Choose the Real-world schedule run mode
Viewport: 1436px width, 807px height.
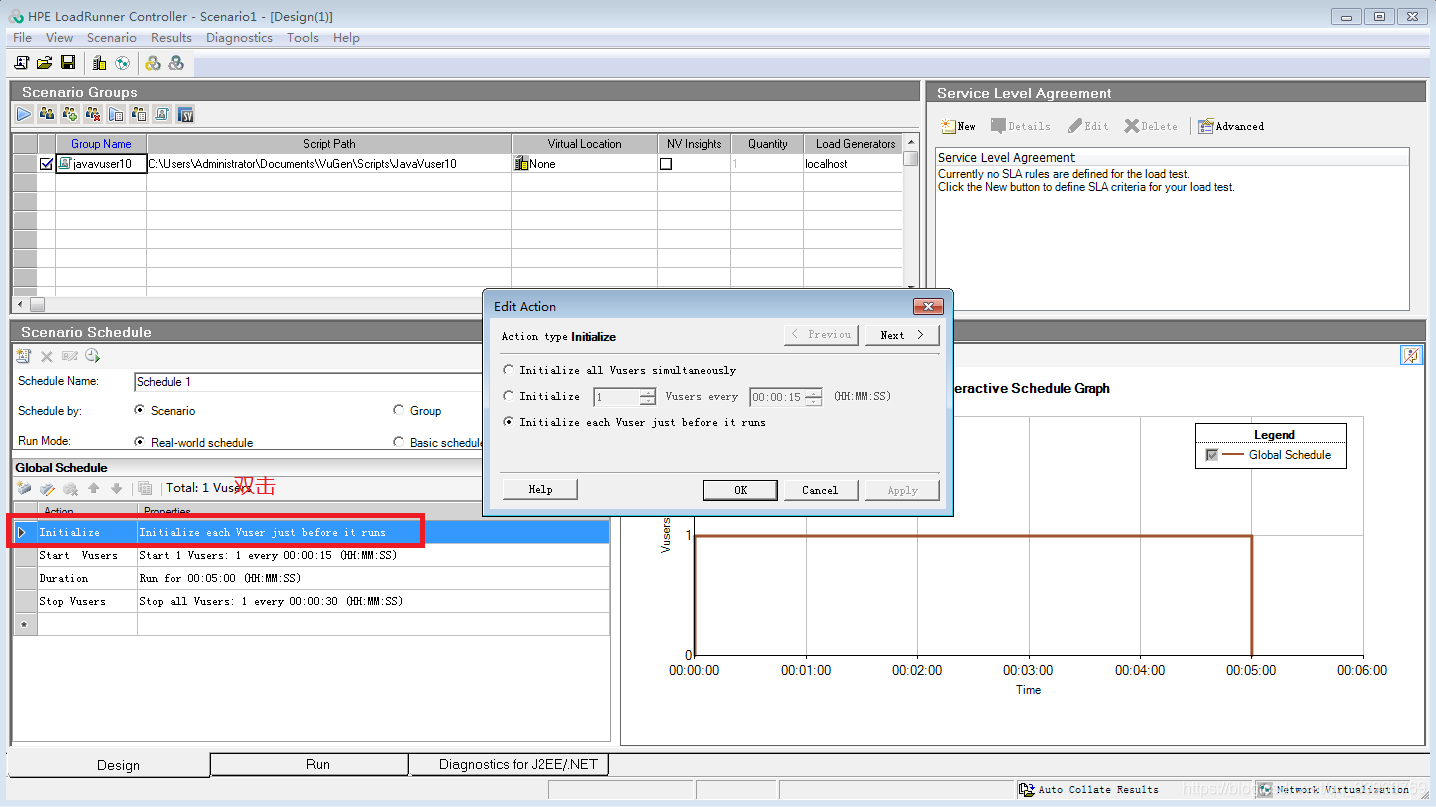(x=139, y=442)
